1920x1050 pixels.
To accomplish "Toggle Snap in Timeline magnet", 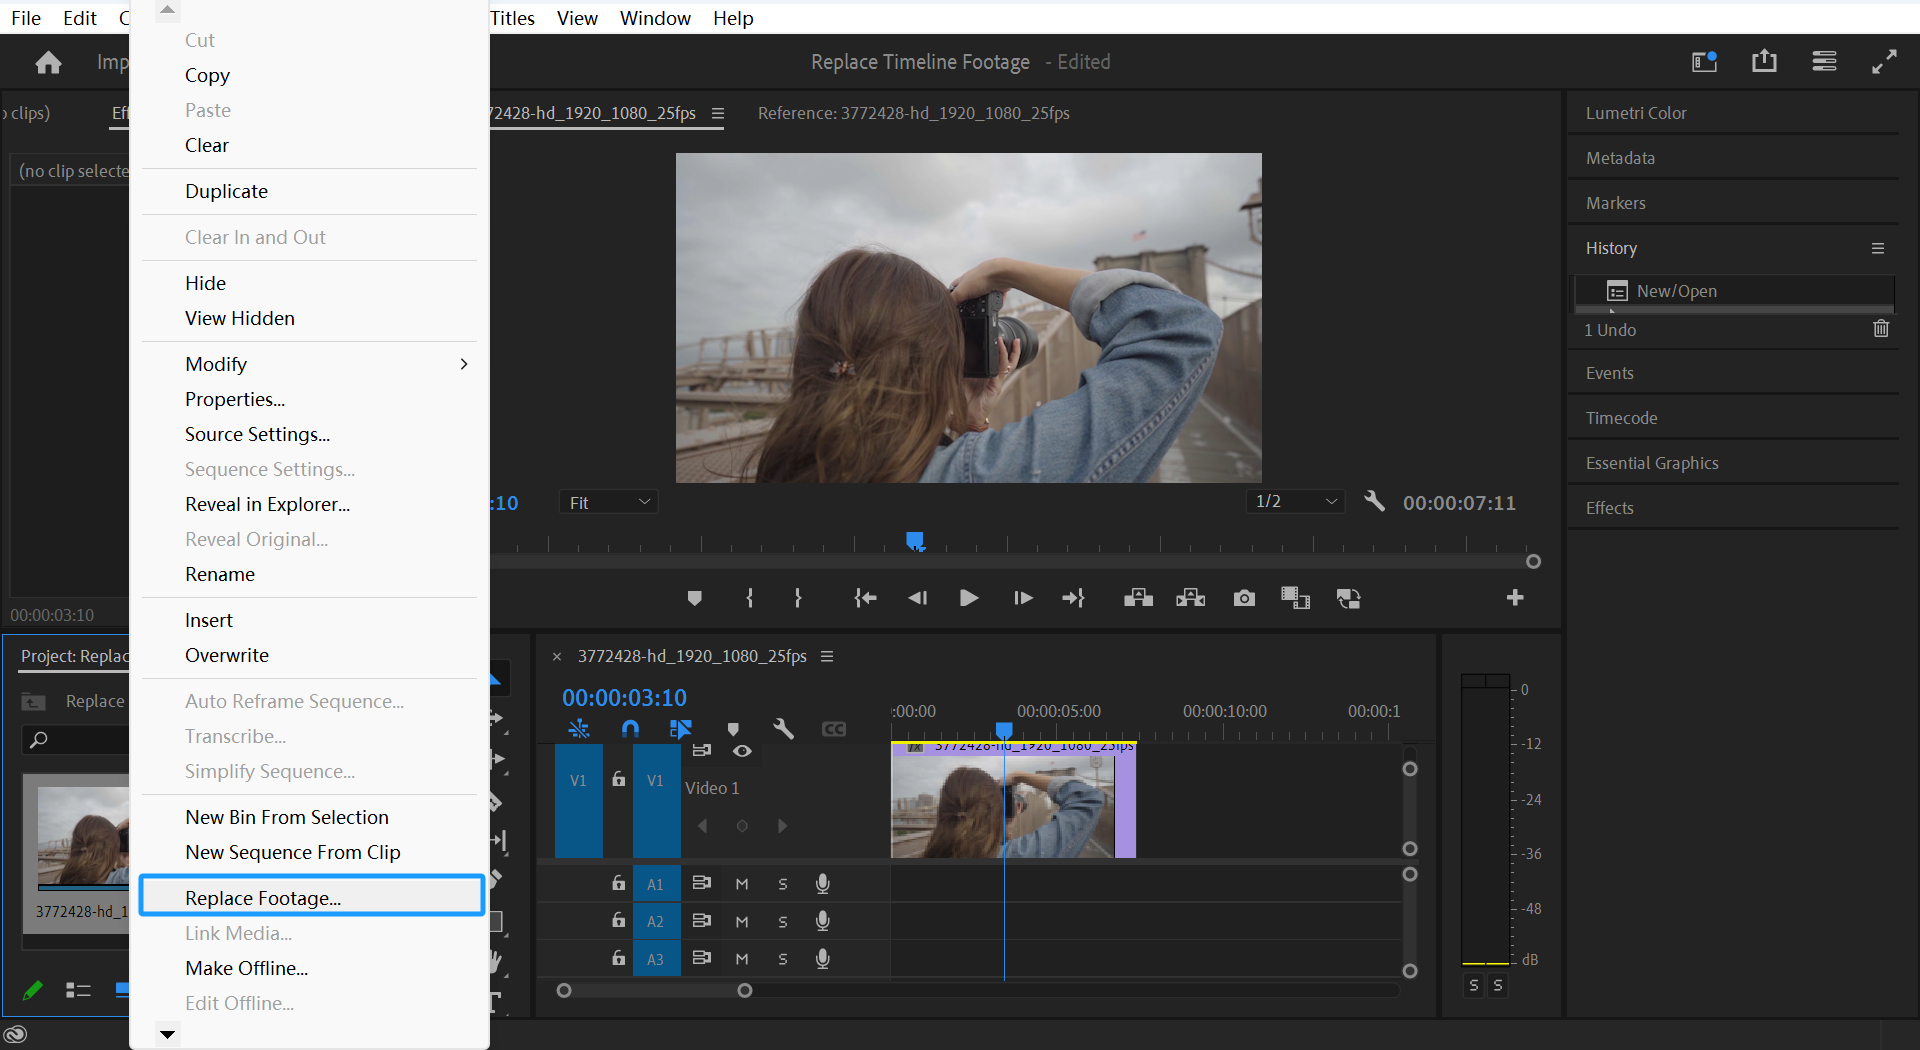I will pos(630,729).
